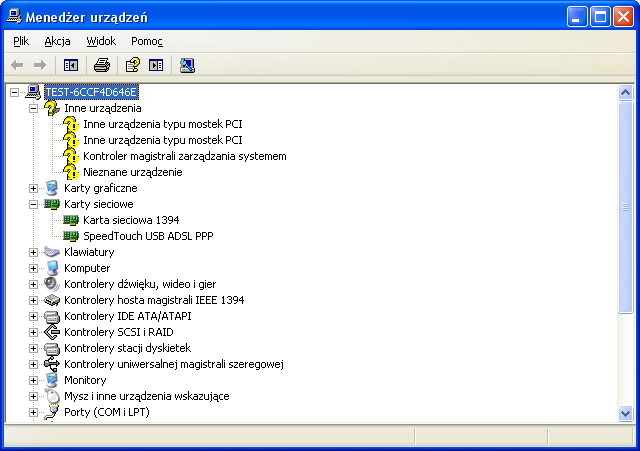The image size is (640, 451).
Task: Click the scrollbar up arrow
Action: (625, 92)
